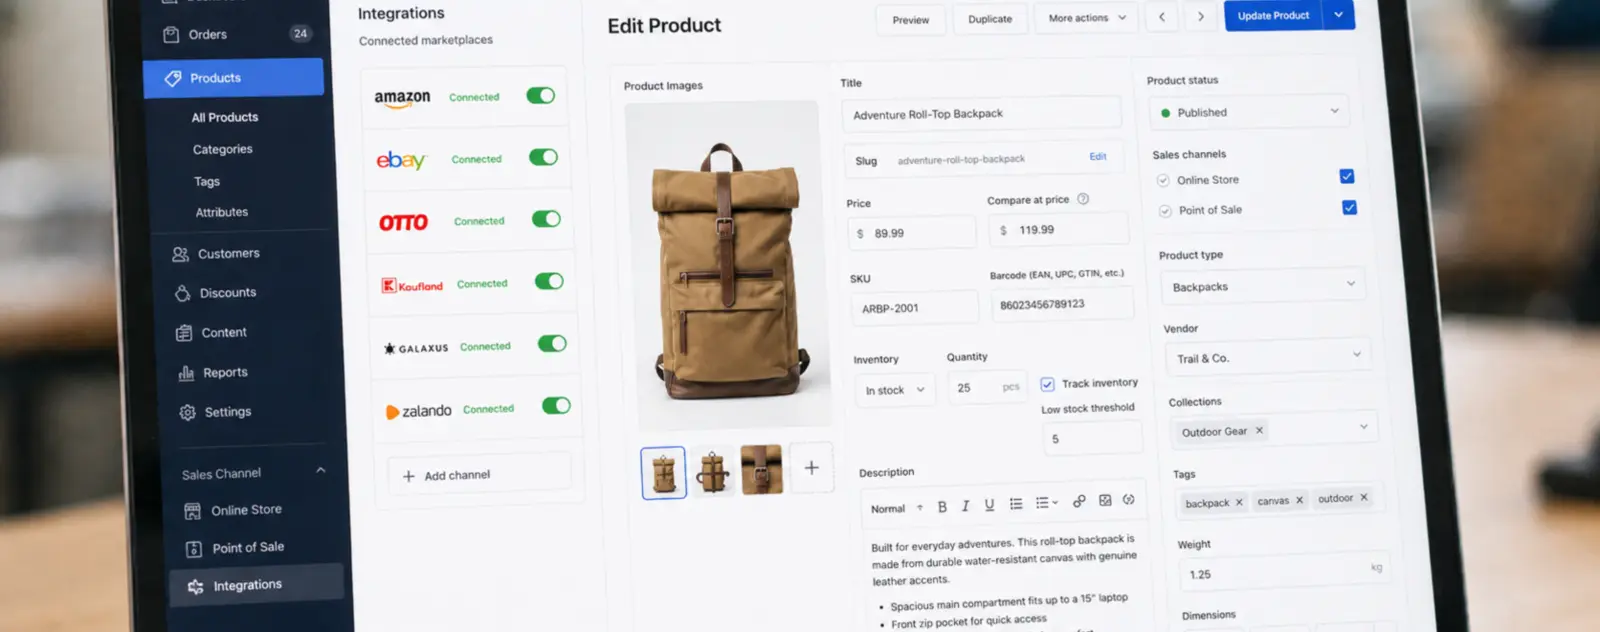The width and height of the screenshot is (1600, 632).
Task: Click the Discounts icon in the sidebar
Action: tap(182, 293)
